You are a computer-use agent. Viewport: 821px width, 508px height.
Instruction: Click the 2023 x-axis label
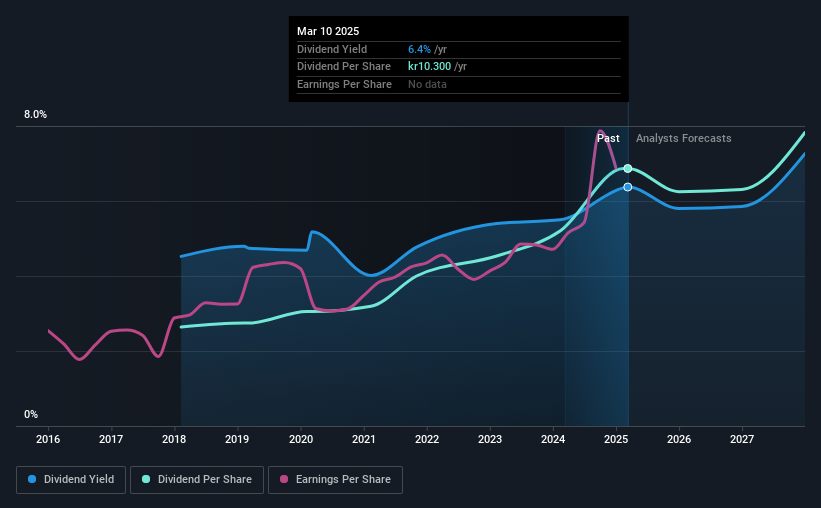pos(490,439)
